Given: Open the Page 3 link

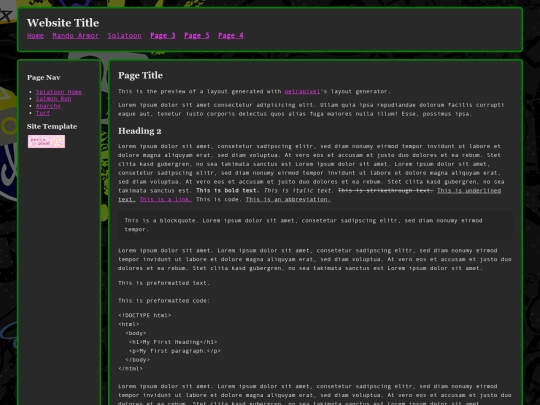Looking at the screenshot, I should point(163,35).
